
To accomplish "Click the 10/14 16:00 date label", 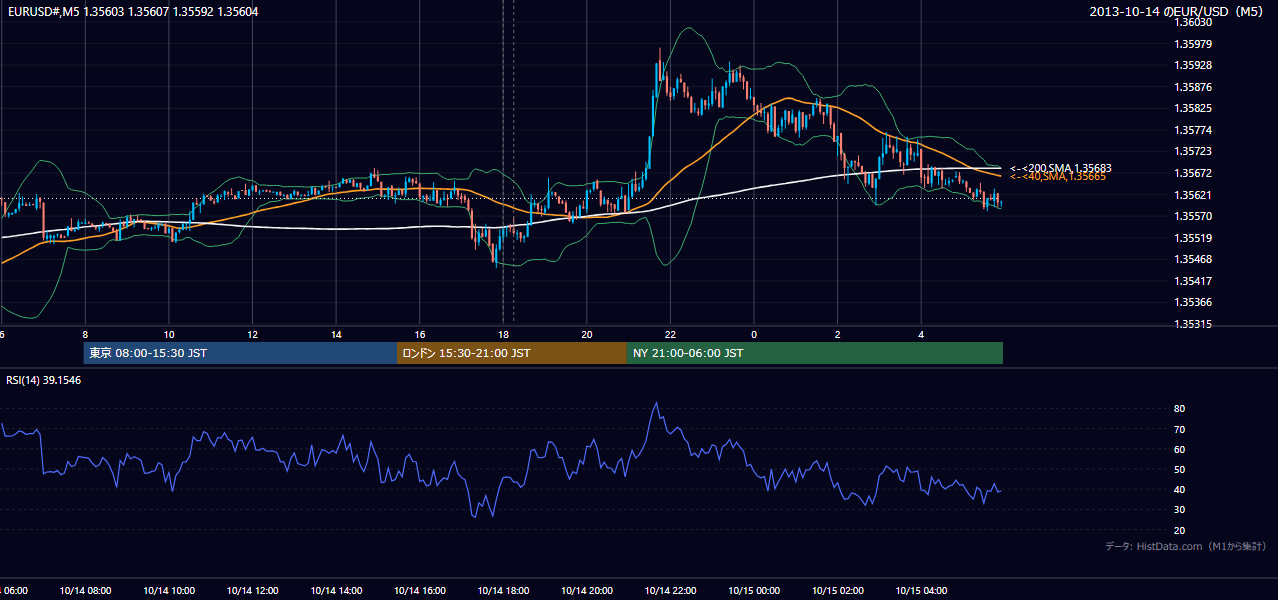I will (x=420, y=590).
